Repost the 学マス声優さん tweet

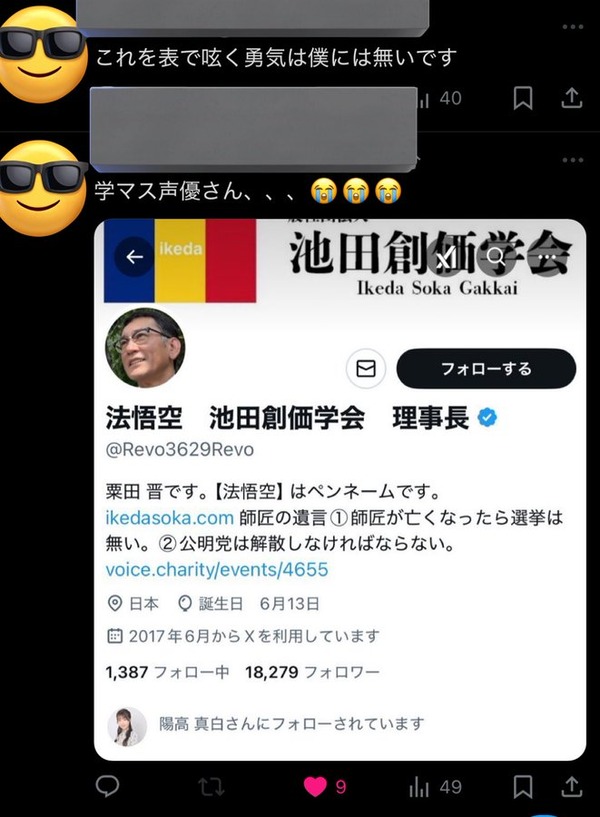[211, 786]
